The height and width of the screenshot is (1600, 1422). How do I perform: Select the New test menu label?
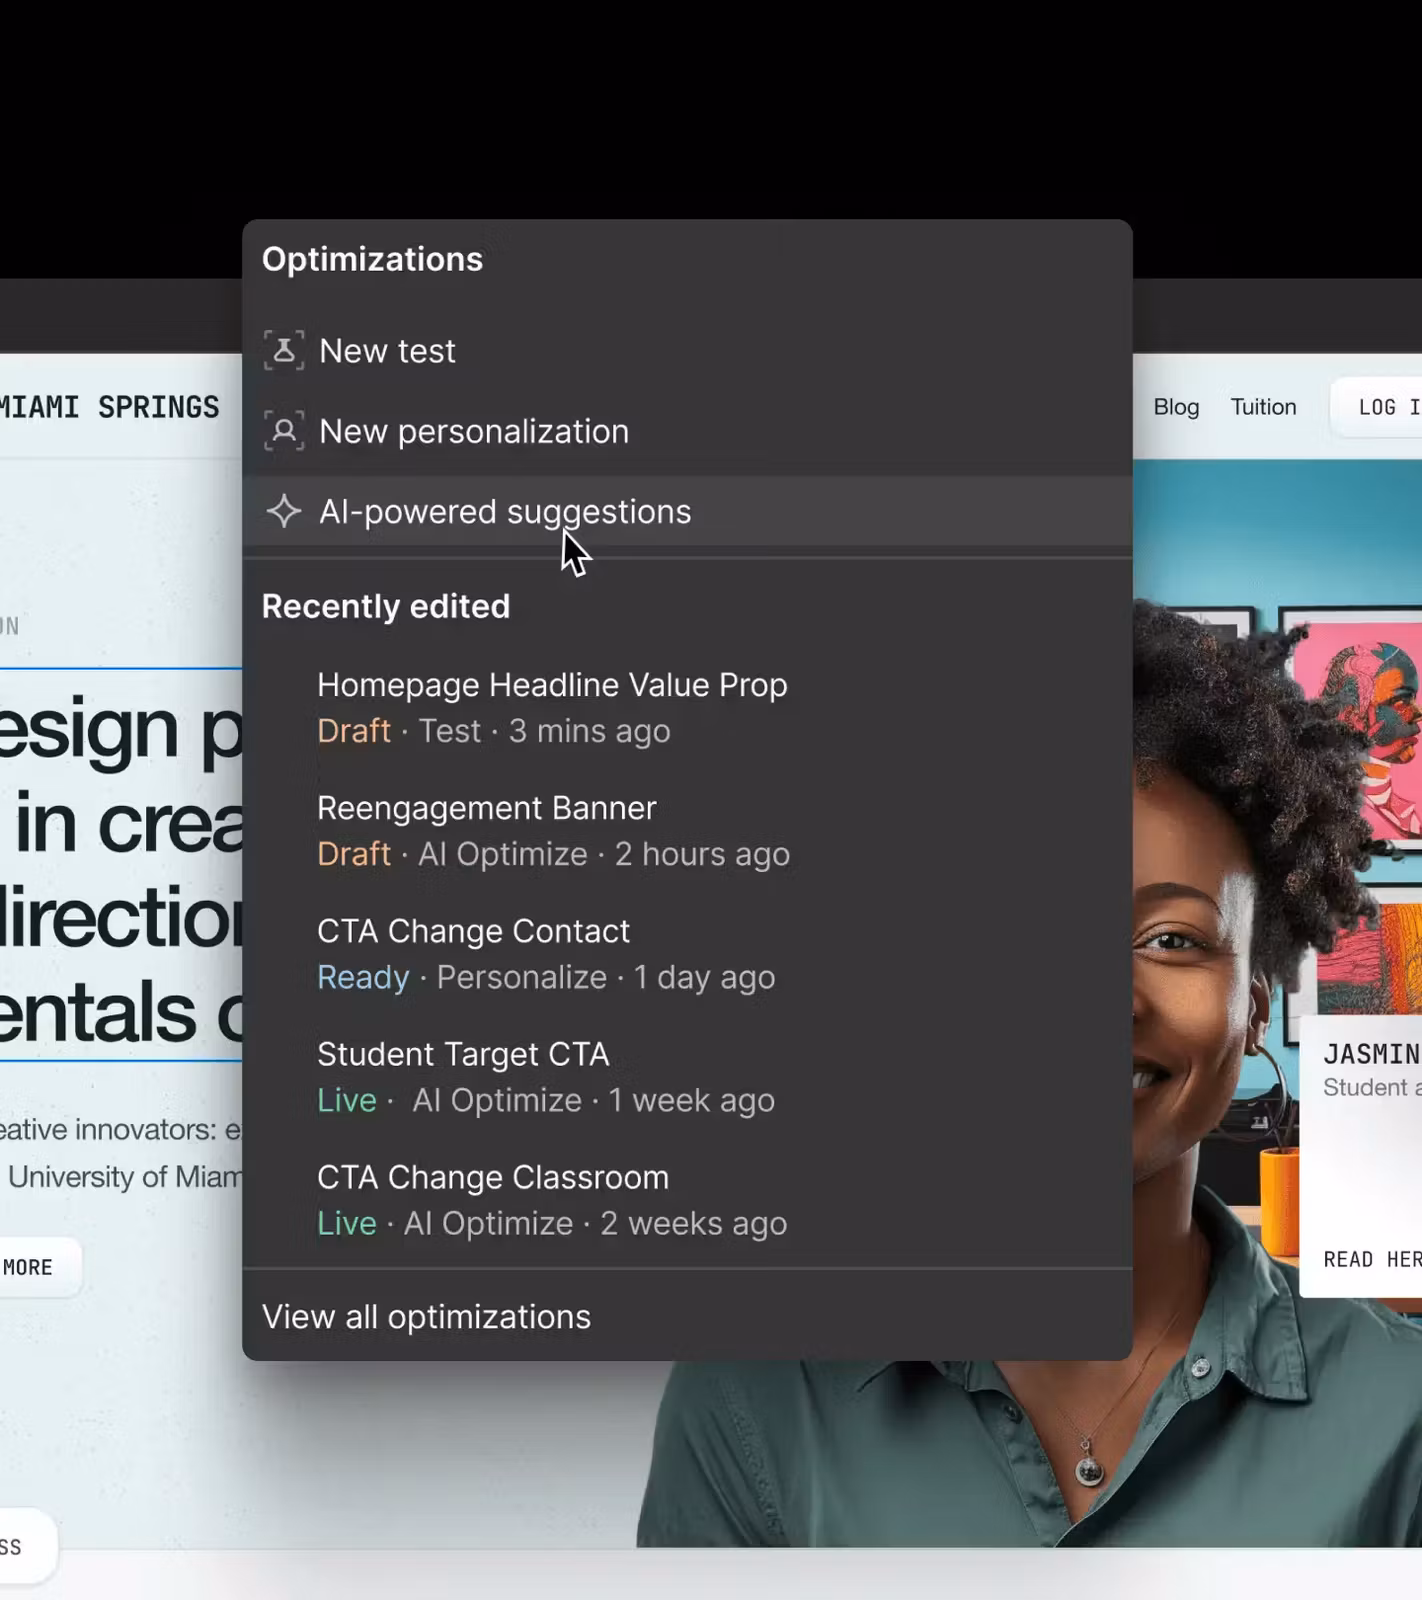(x=387, y=351)
